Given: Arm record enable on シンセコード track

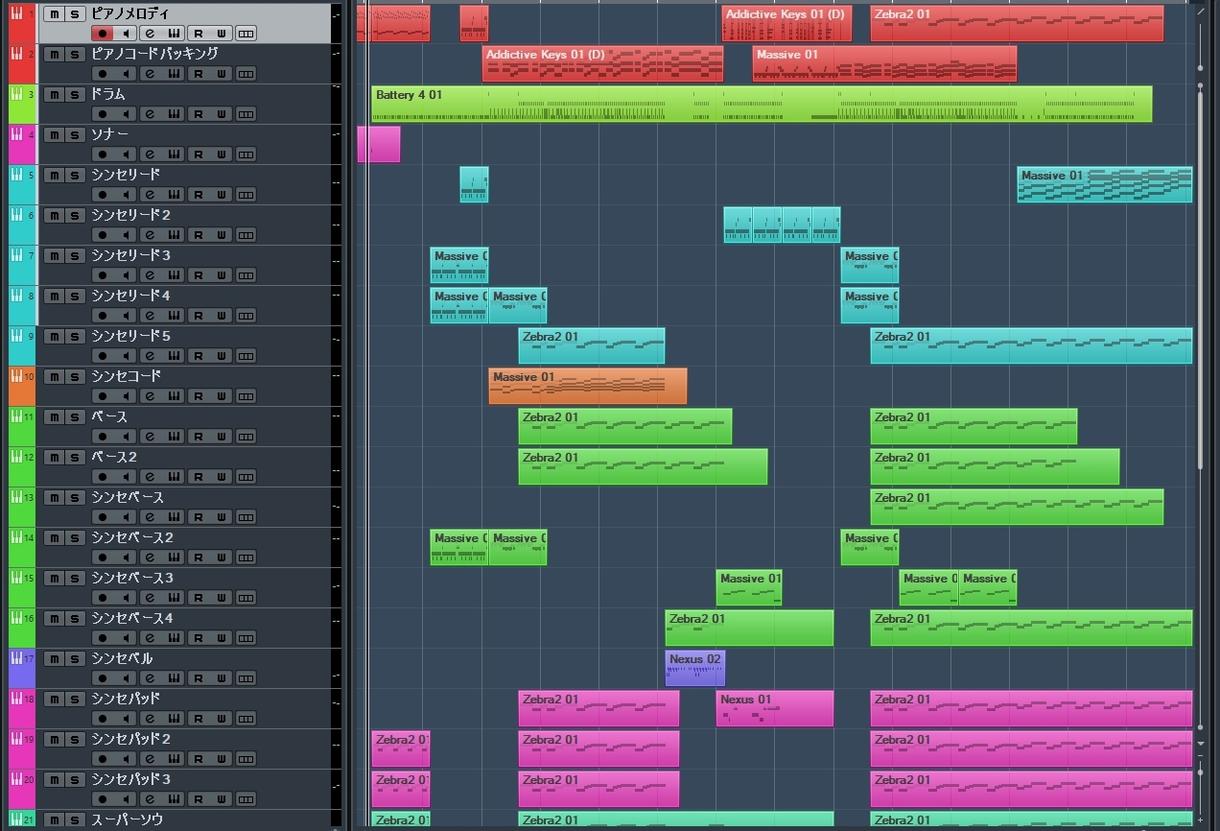Looking at the screenshot, I should pos(102,396).
